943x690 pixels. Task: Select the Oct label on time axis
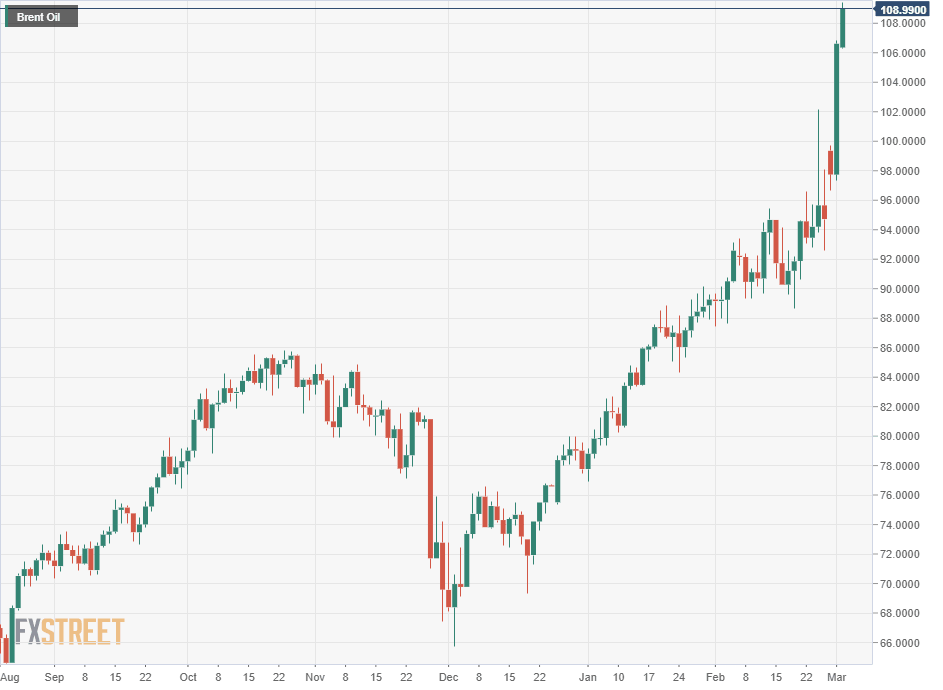click(188, 676)
